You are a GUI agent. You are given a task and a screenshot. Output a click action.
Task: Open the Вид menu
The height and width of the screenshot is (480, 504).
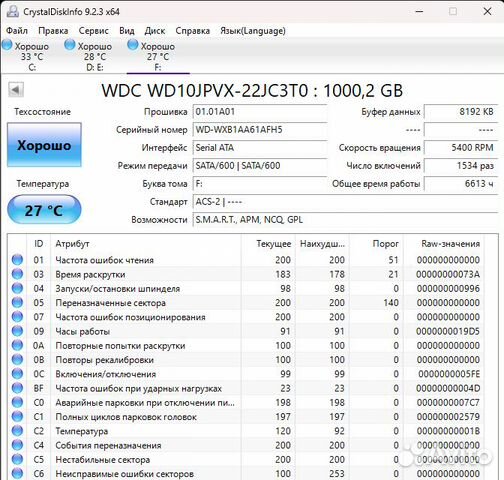click(127, 31)
